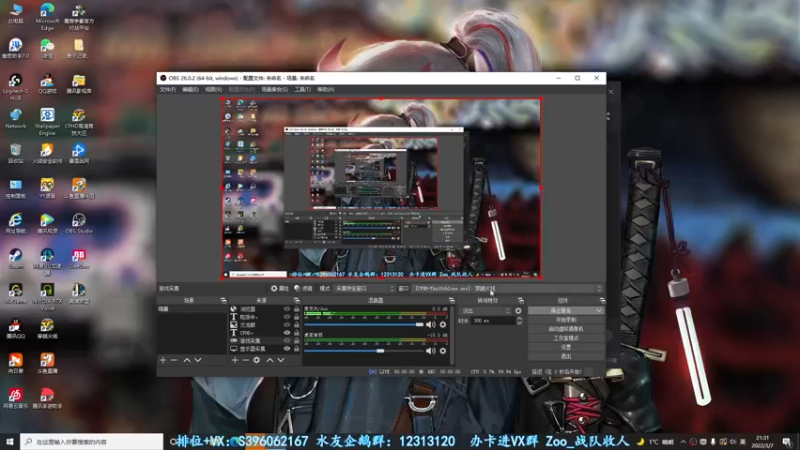Toggle the lock on the 交流群 source
800x450 pixels.
point(296,325)
